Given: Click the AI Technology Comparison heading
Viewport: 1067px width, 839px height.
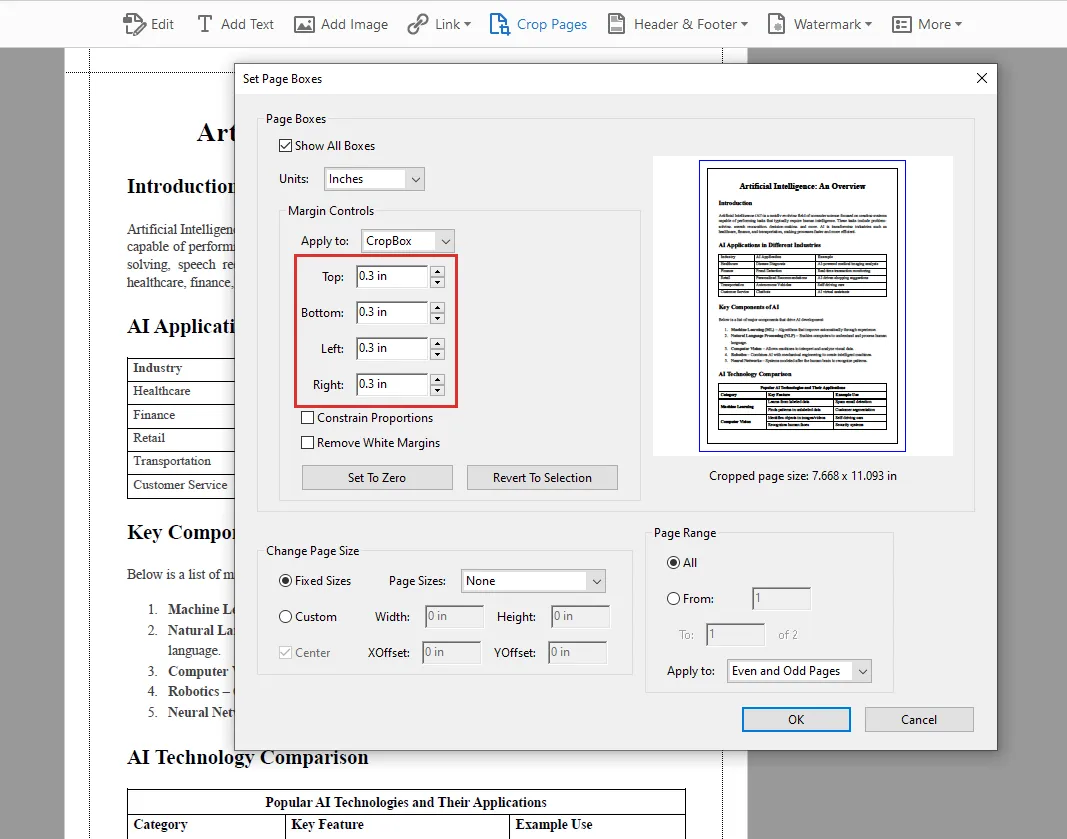Looking at the screenshot, I should [x=248, y=757].
